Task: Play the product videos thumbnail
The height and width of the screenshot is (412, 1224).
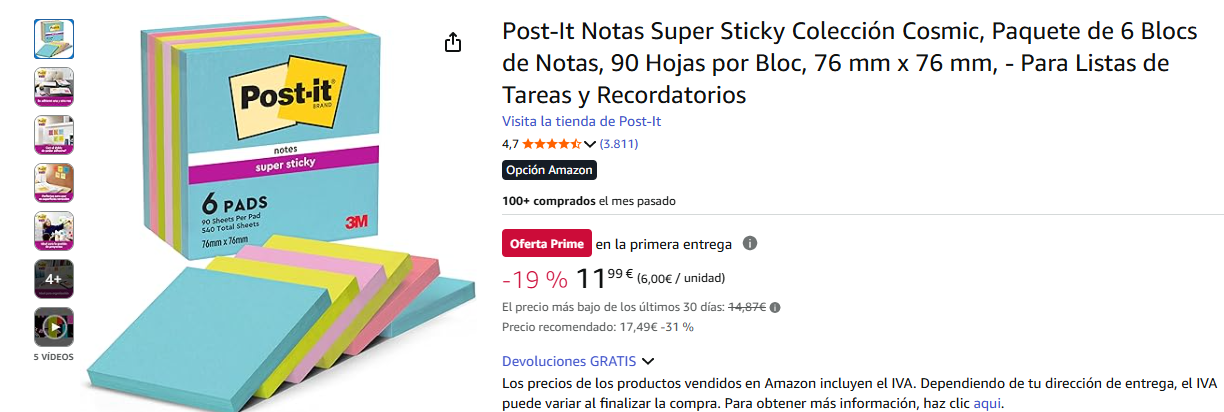Action: 54,326
